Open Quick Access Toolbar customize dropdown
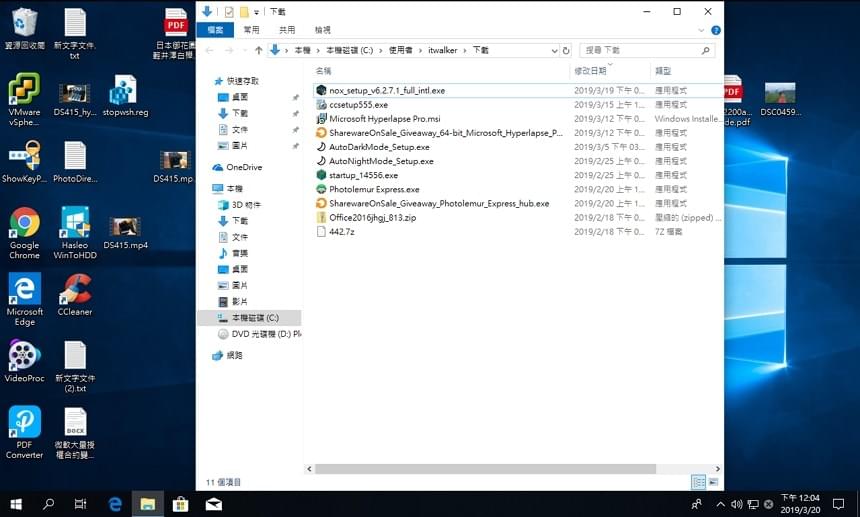Image resolution: width=860 pixels, height=517 pixels. [x=257, y=12]
